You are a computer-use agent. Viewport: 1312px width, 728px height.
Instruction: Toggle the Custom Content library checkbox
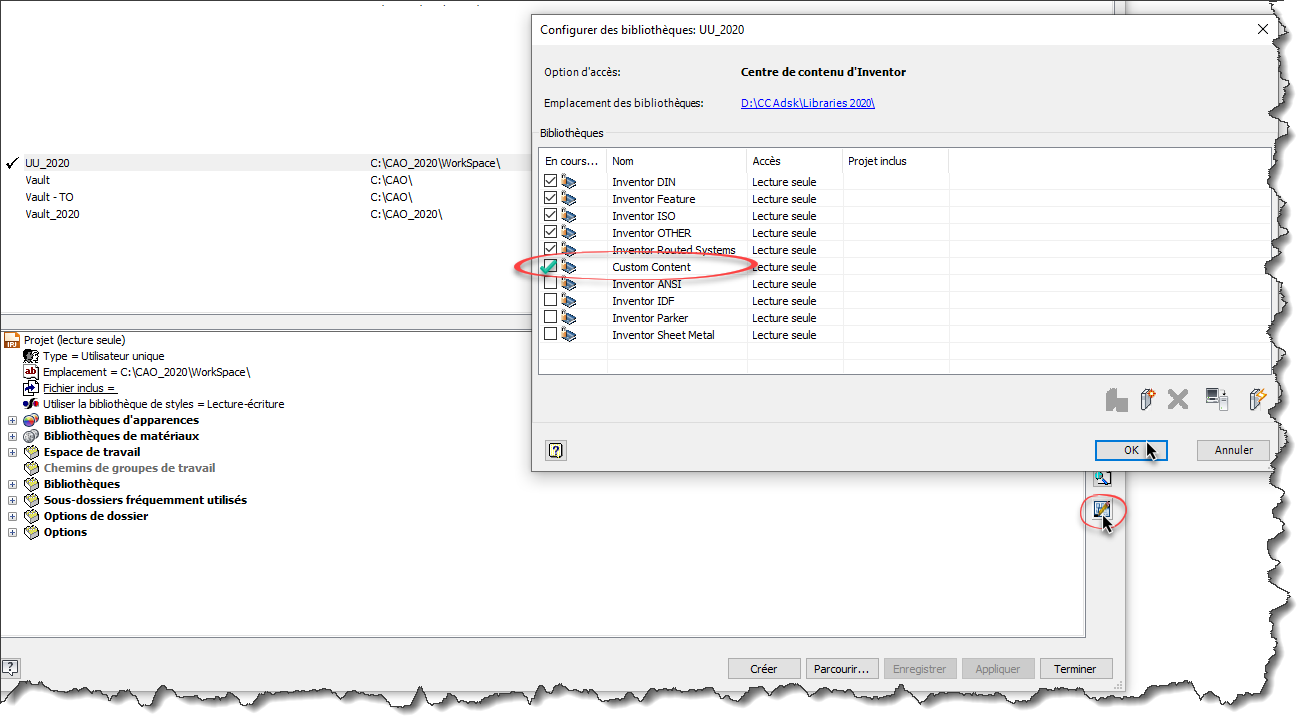[x=550, y=267]
